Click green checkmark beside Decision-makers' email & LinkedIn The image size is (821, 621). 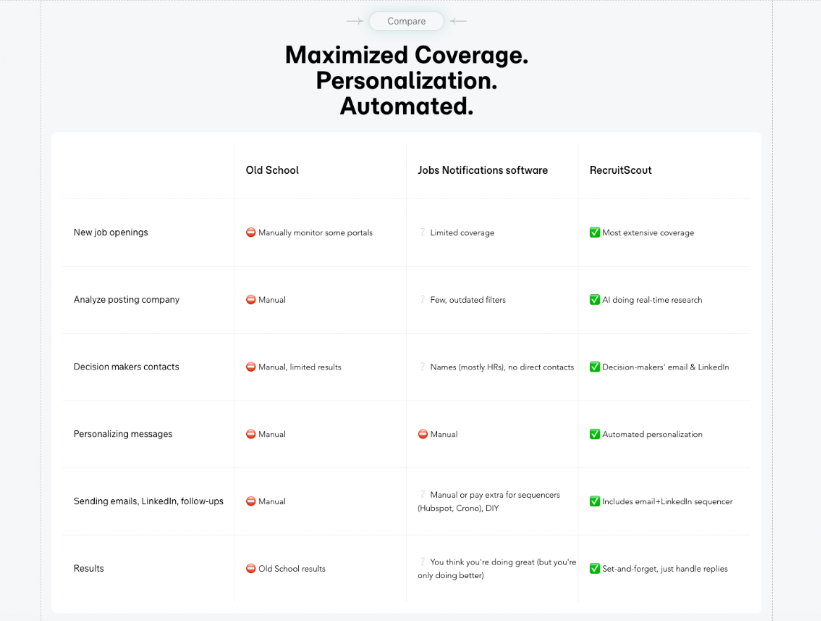coord(595,367)
